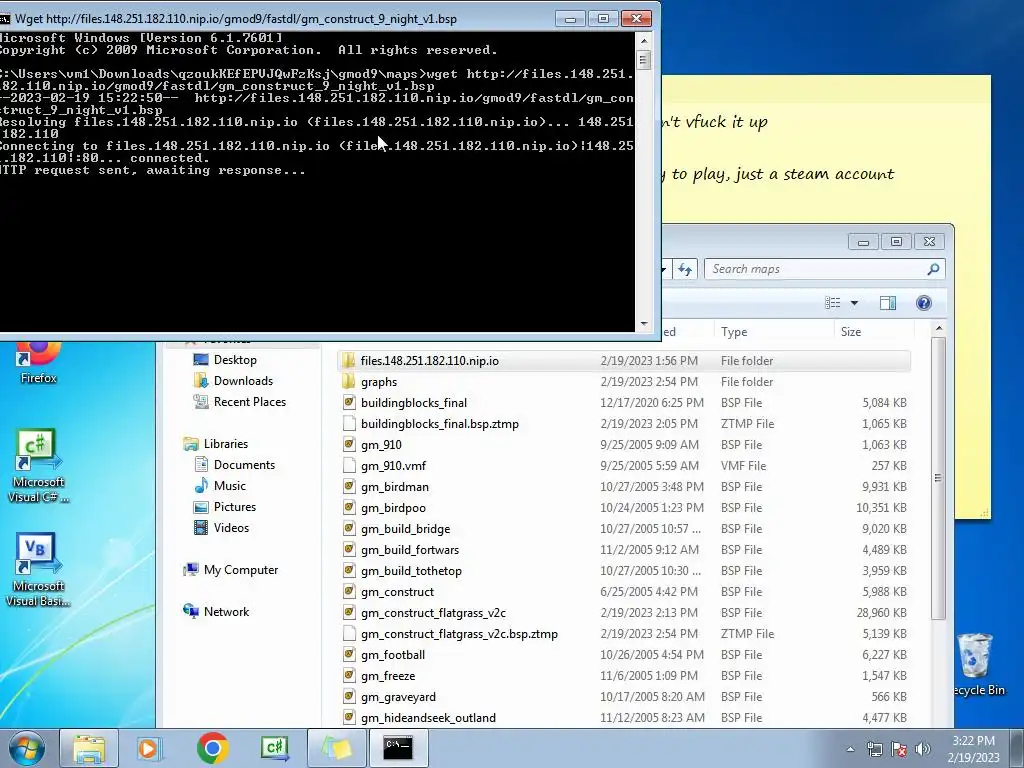
Task: Open network status tray icon
Action: point(874,750)
